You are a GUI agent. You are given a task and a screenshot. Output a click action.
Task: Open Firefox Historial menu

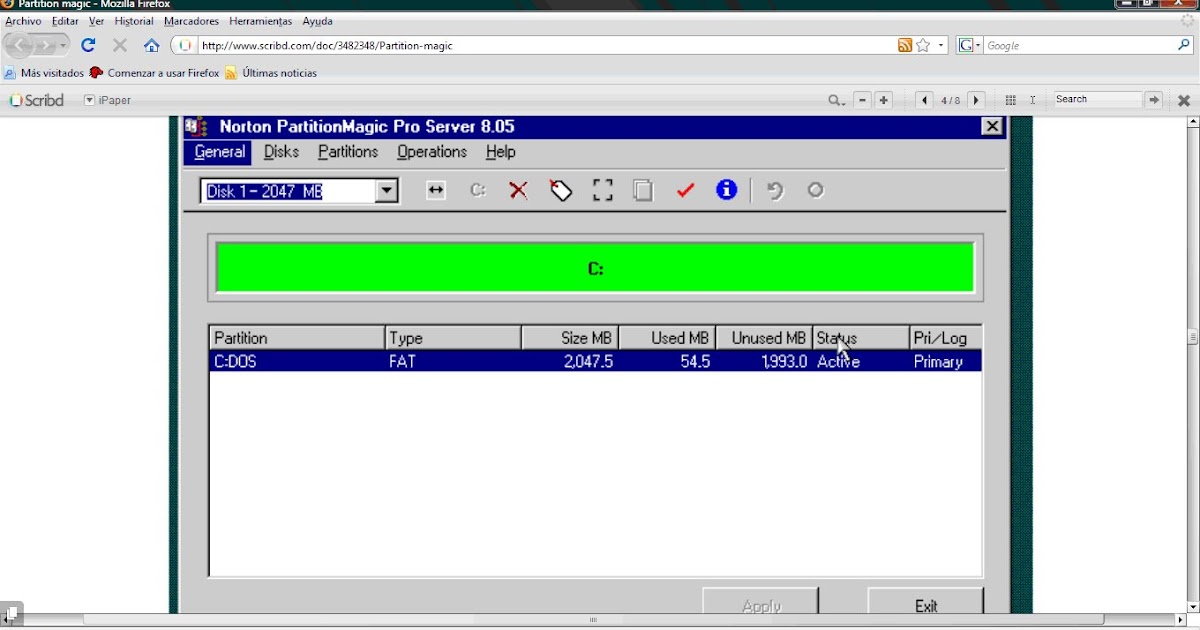click(x=134, y=21)
